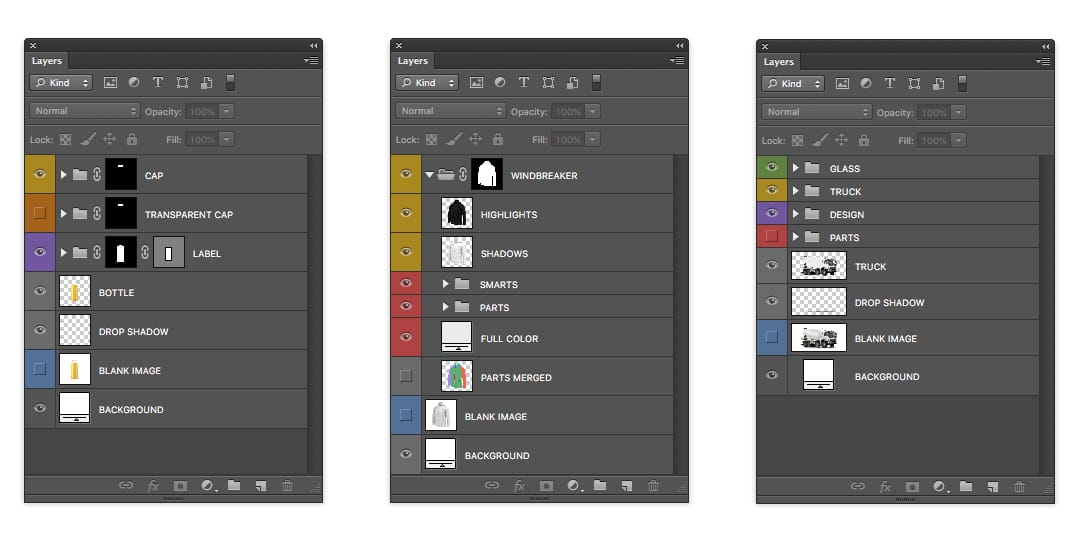Screen dimensions: 1080x550
Task: Open panel options menu in right panel
Action: click(x=1043, y=61)
